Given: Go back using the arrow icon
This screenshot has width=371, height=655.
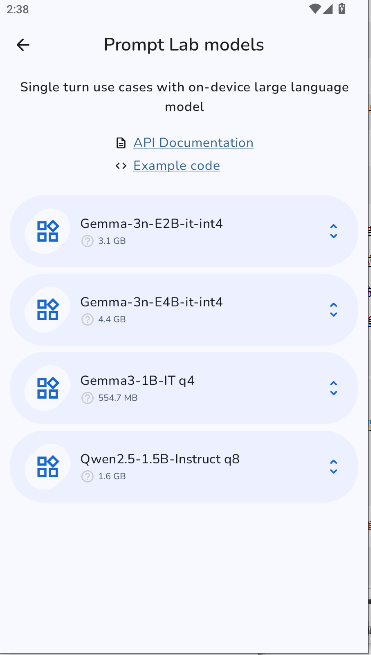Looking at the screenshot, I should tap(23, 45).
